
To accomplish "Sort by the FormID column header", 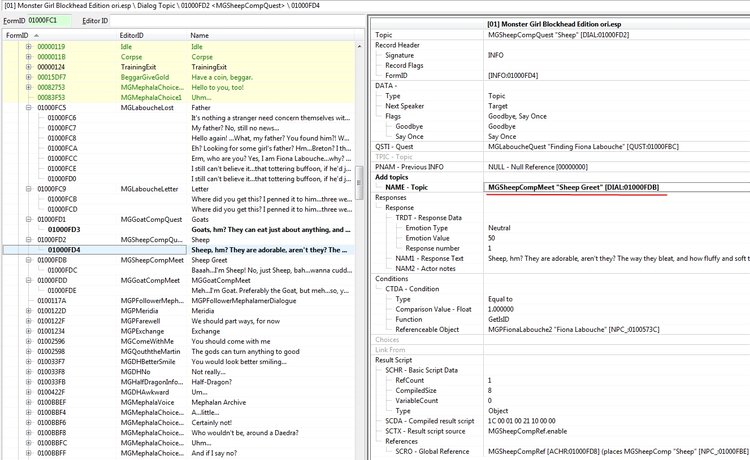I will [60, 35].
